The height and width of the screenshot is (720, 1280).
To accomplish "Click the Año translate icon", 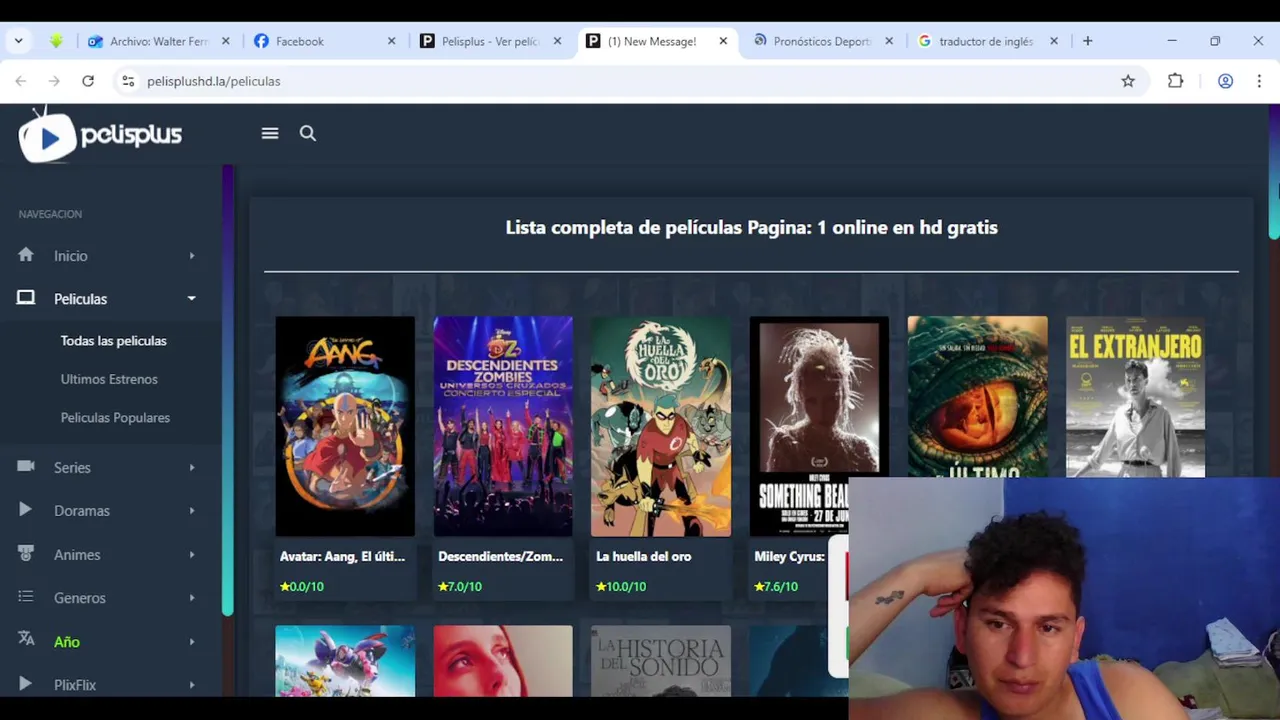I will pyautogui.click(x=26, y=640).
